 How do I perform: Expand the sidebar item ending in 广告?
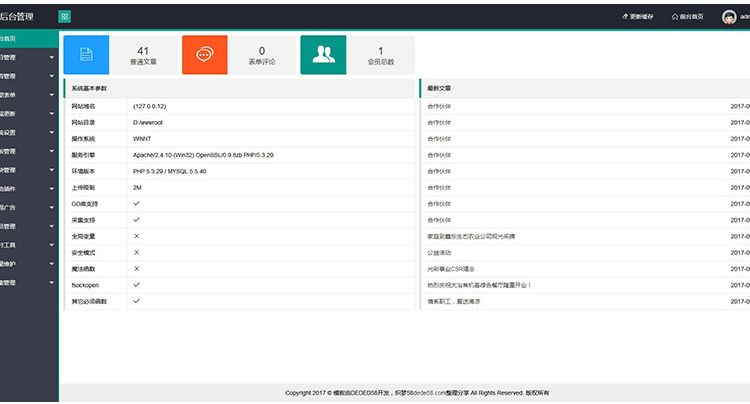(x=29, y=207)
